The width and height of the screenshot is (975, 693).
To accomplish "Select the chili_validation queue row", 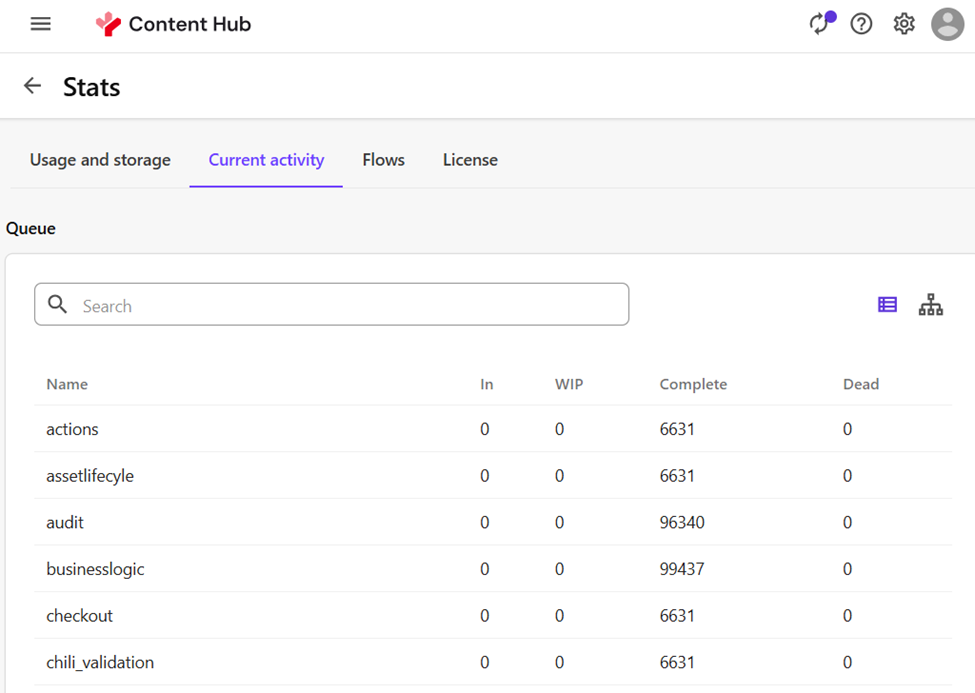I will pyautogui.click(x=100, y=662).
